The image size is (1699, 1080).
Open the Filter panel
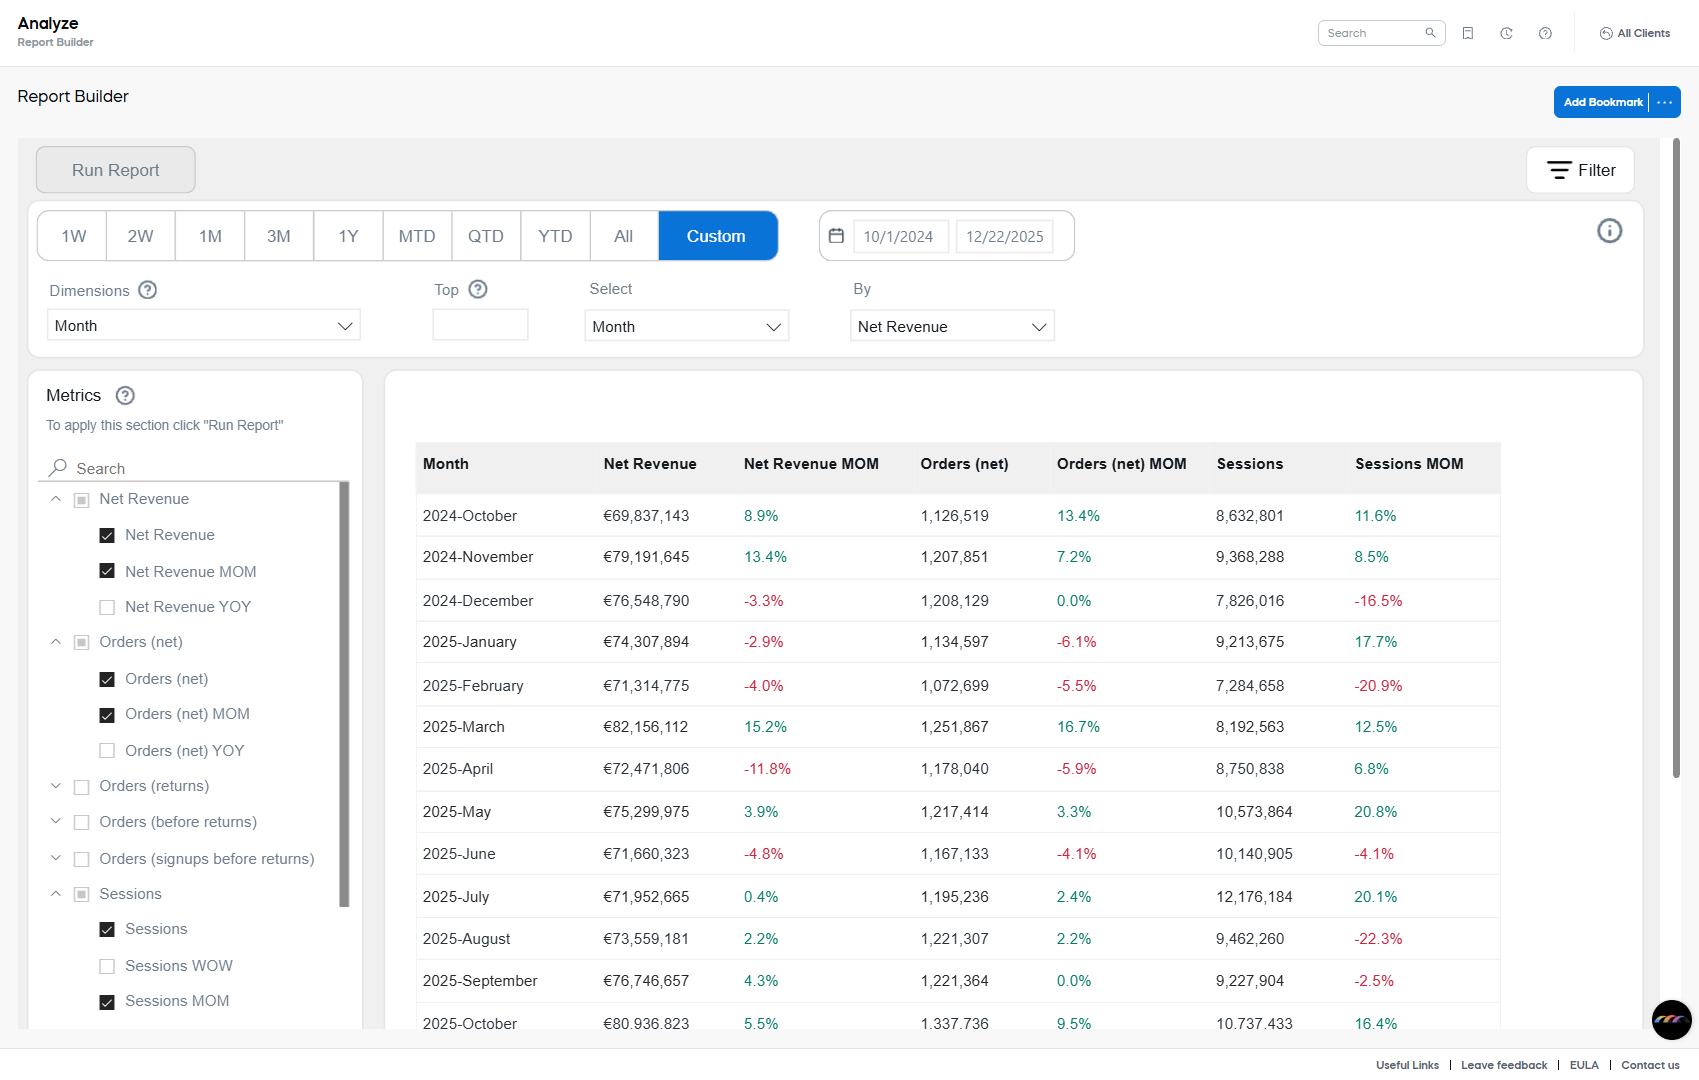(1580, 169)
